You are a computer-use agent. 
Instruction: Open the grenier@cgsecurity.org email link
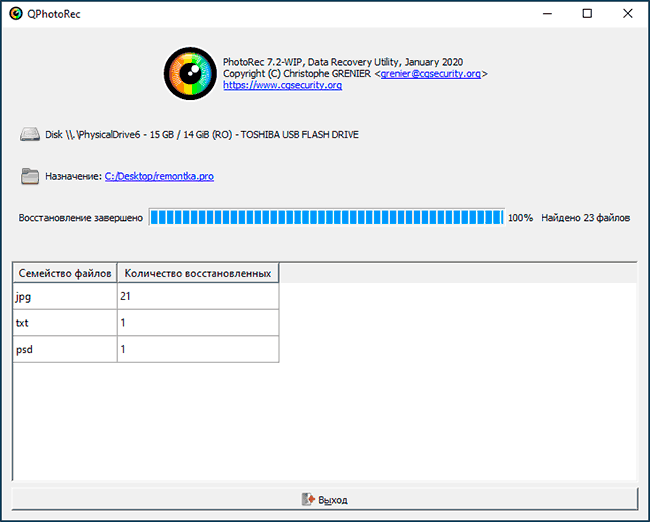(430, 74)
